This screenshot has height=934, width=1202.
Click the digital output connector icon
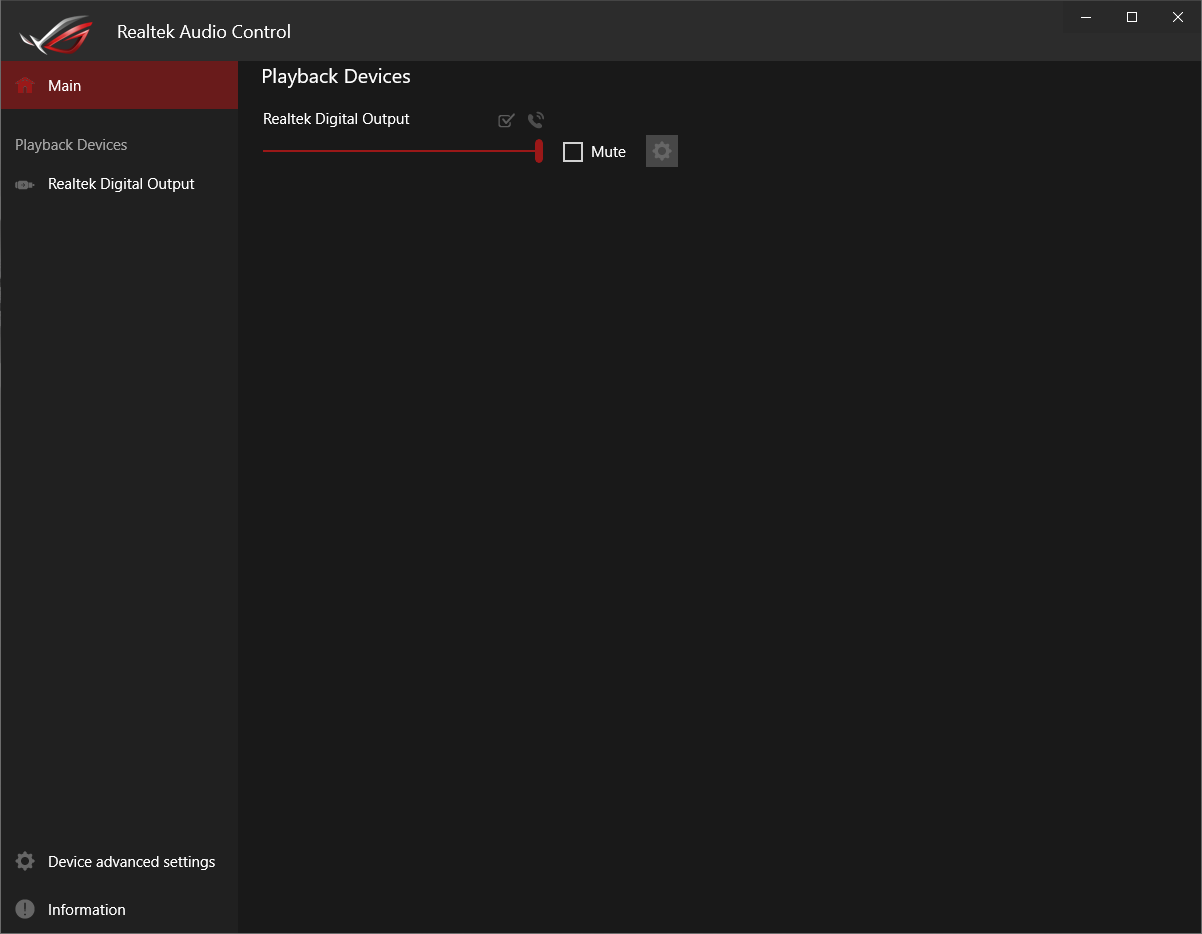(25, 184)
